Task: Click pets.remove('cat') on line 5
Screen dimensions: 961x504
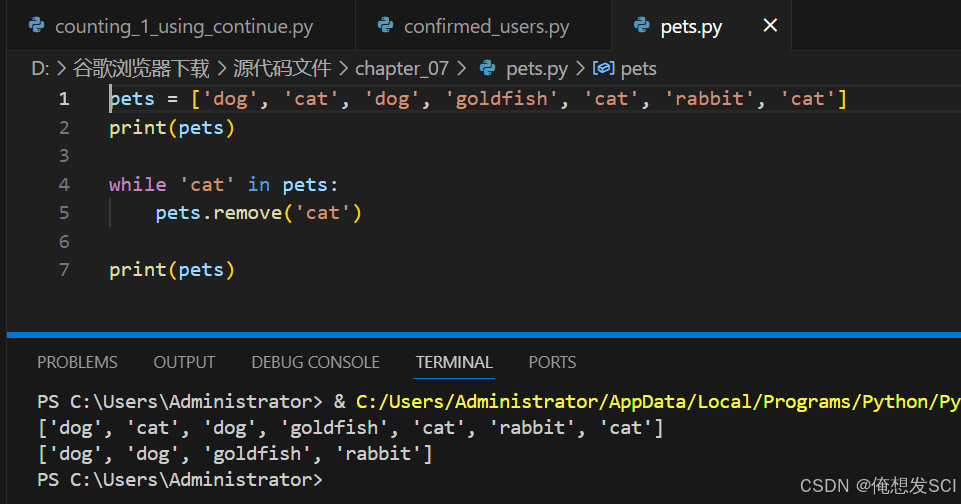Action: click(x=259, y=213)
